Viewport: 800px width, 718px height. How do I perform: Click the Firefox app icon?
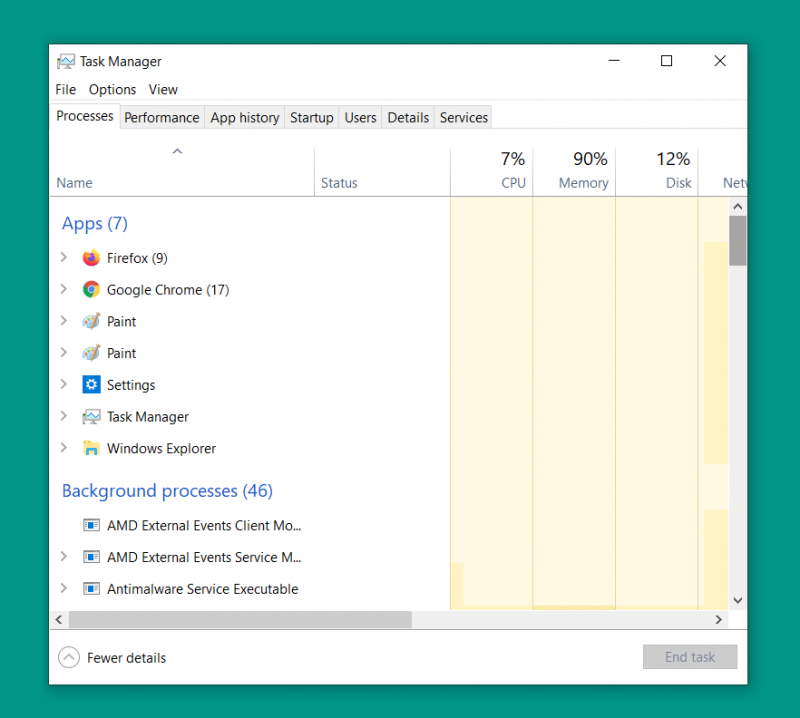pyautogui.click(x=91, y=258)
